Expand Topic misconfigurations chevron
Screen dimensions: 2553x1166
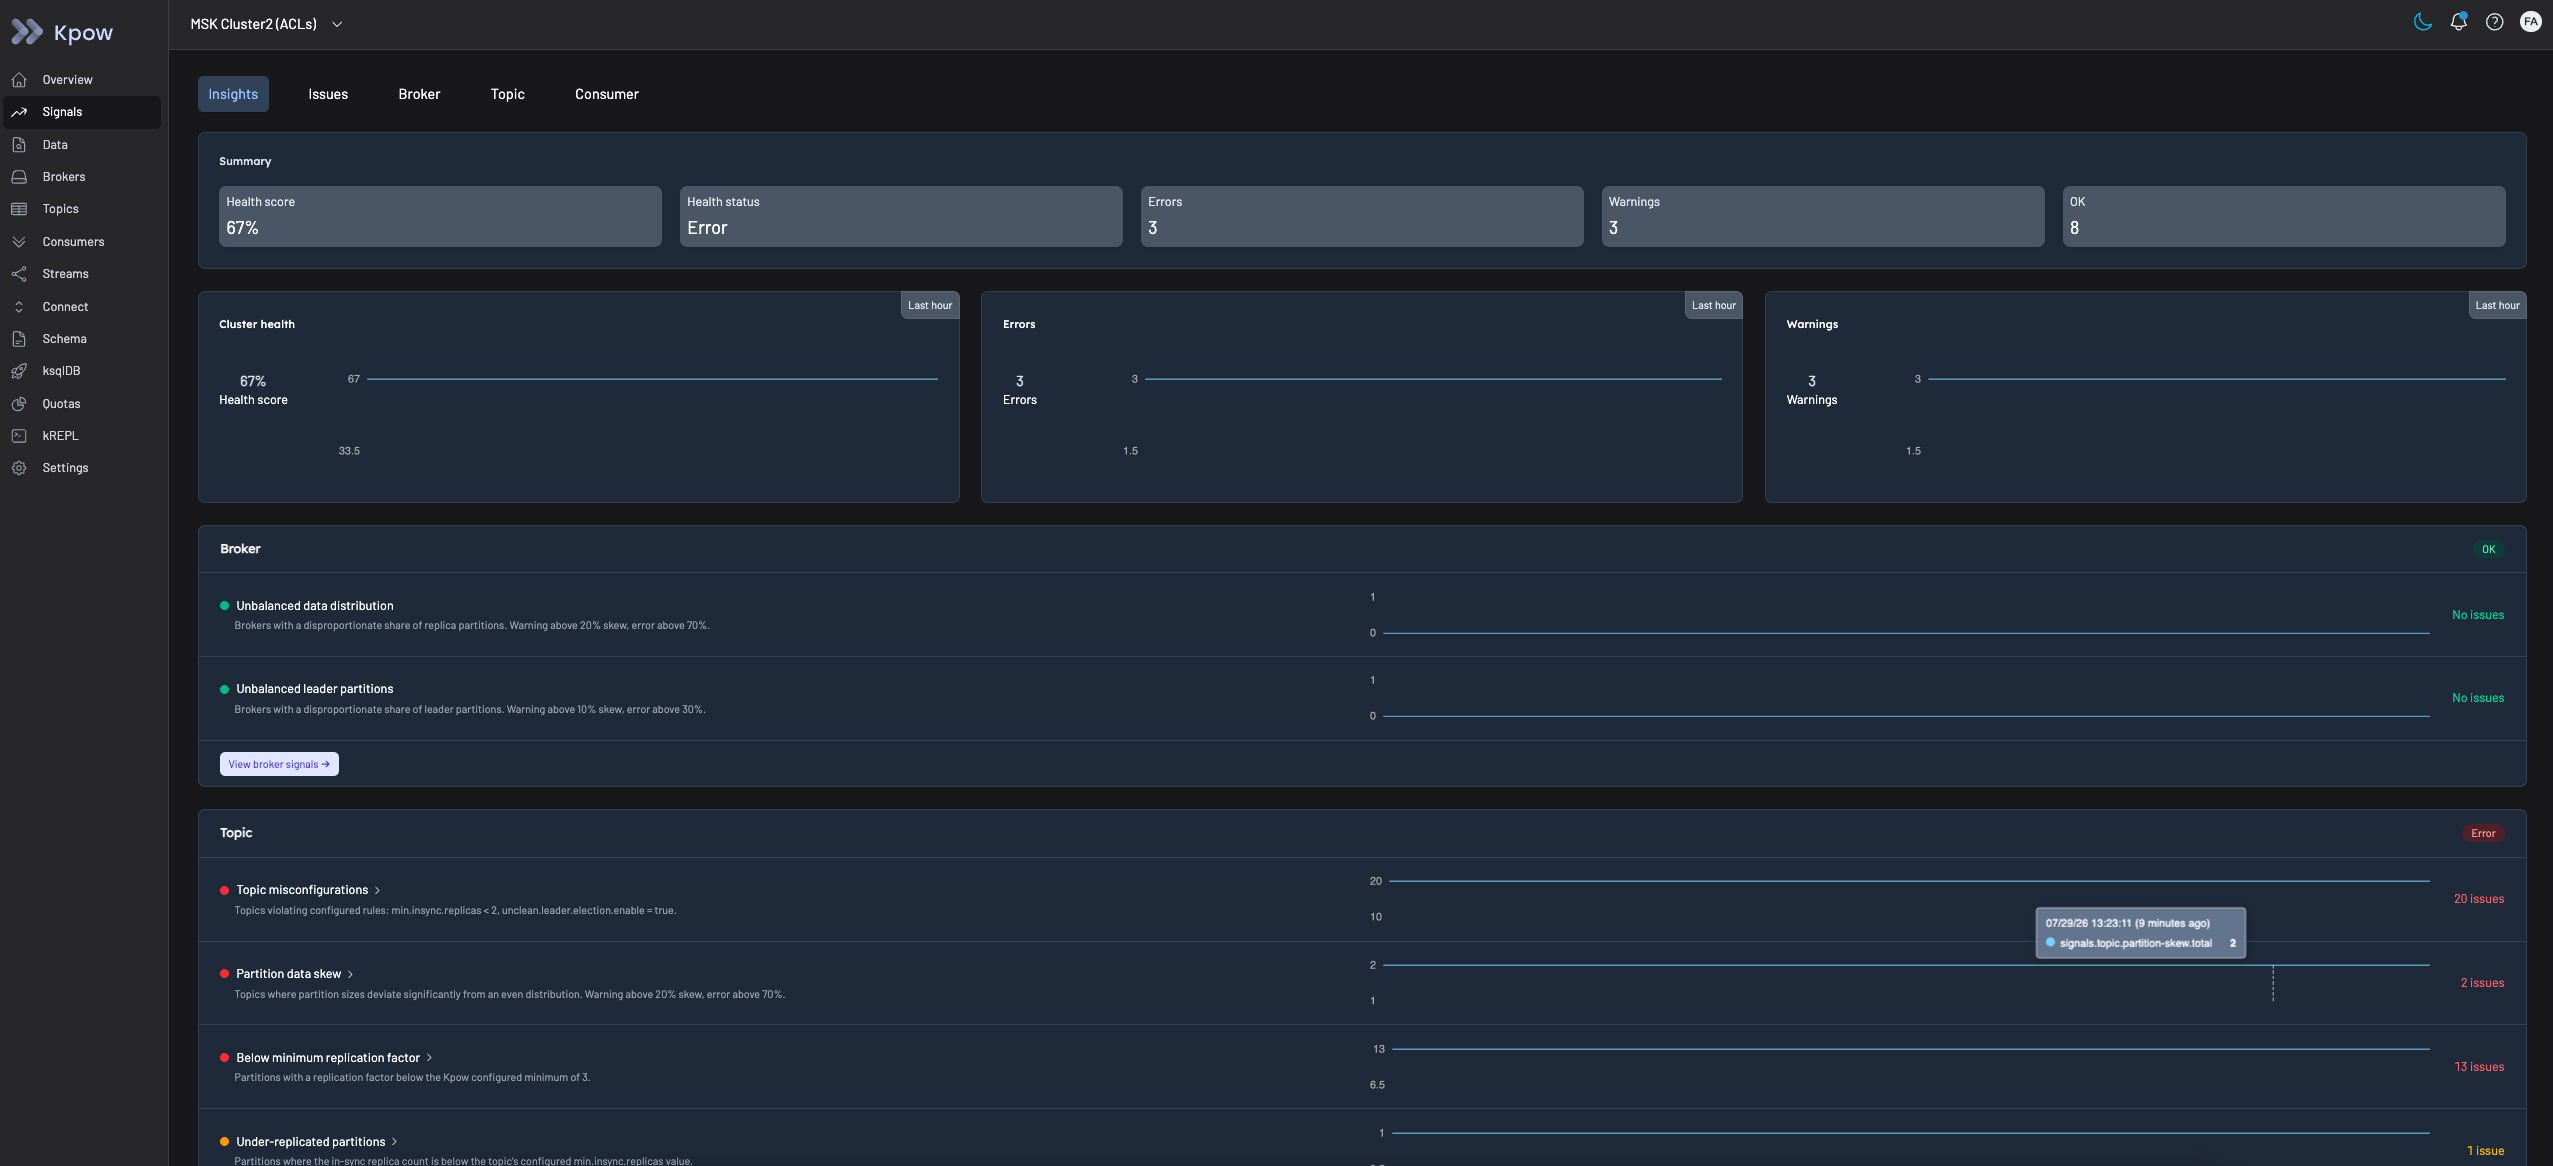[377, 891]
